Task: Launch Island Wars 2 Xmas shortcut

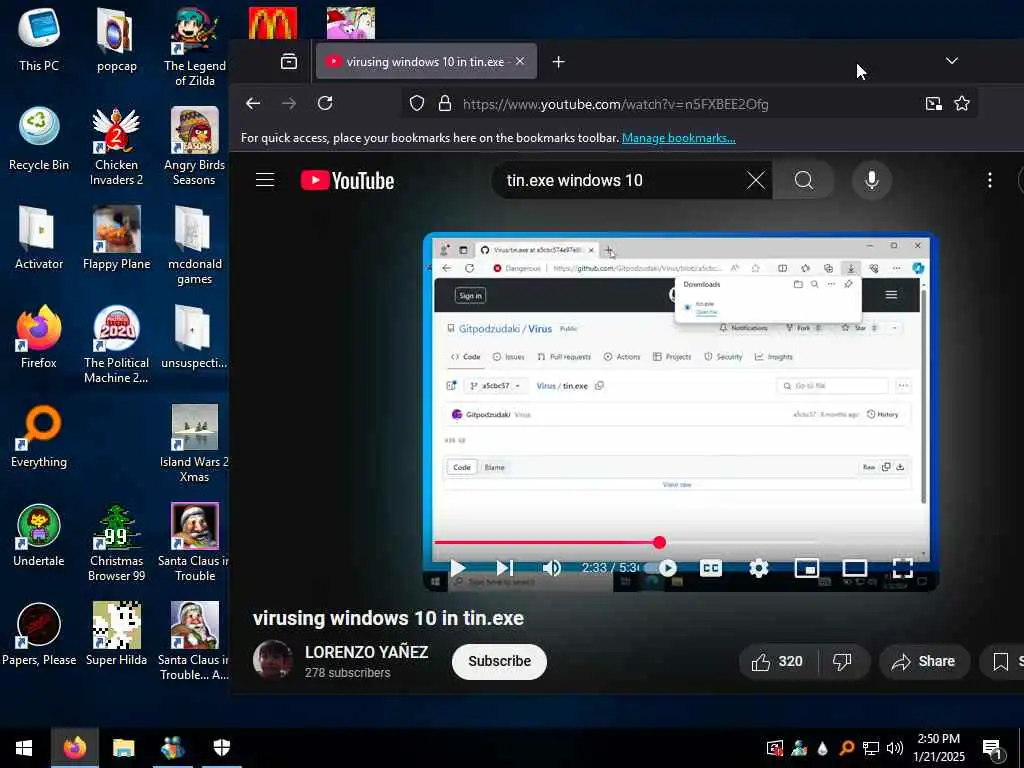Action: coord(195,444)
